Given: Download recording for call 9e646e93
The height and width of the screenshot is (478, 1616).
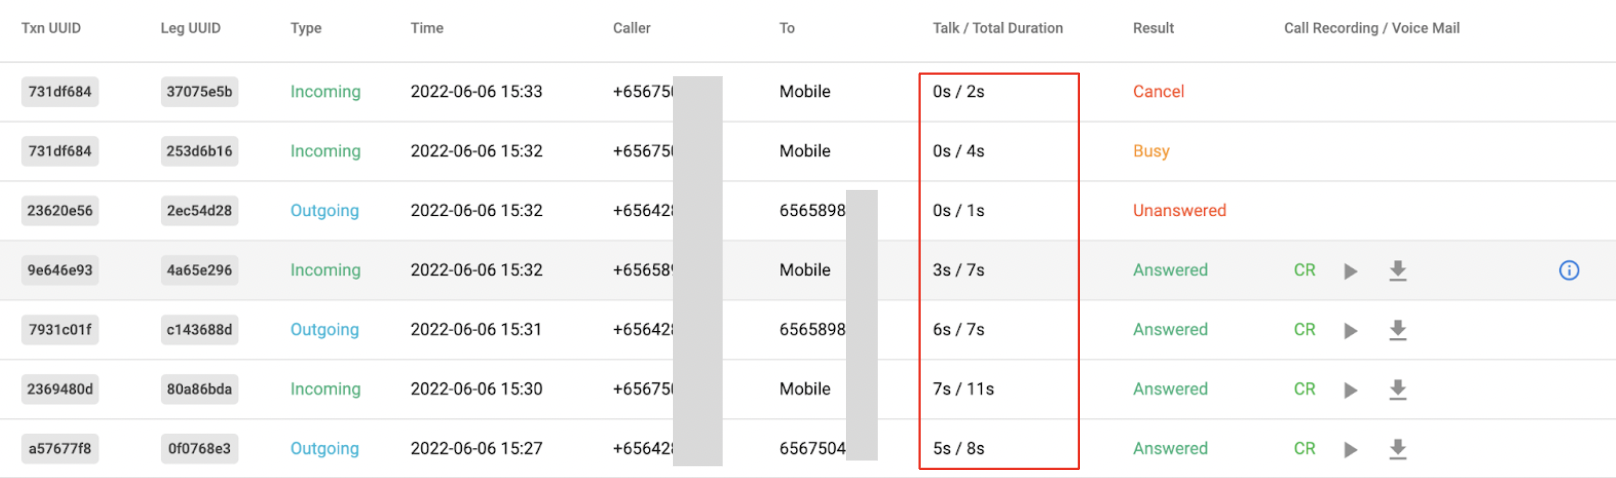Looking at the screenshot, I should (x=1398, y=270).
